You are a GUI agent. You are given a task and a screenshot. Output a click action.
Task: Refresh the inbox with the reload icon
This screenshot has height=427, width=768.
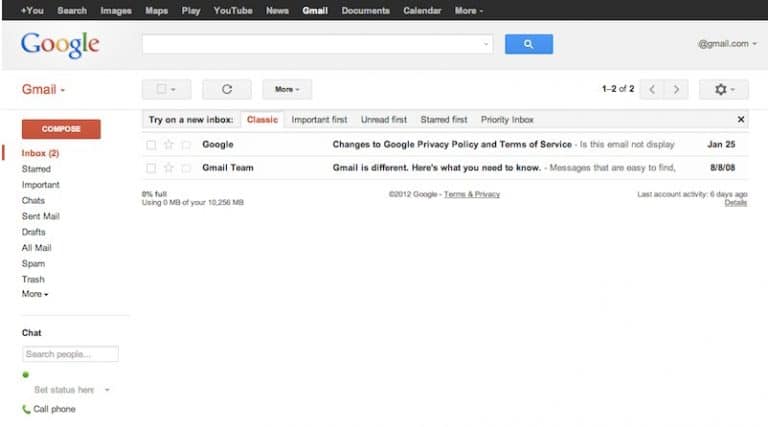coord(227,89)
